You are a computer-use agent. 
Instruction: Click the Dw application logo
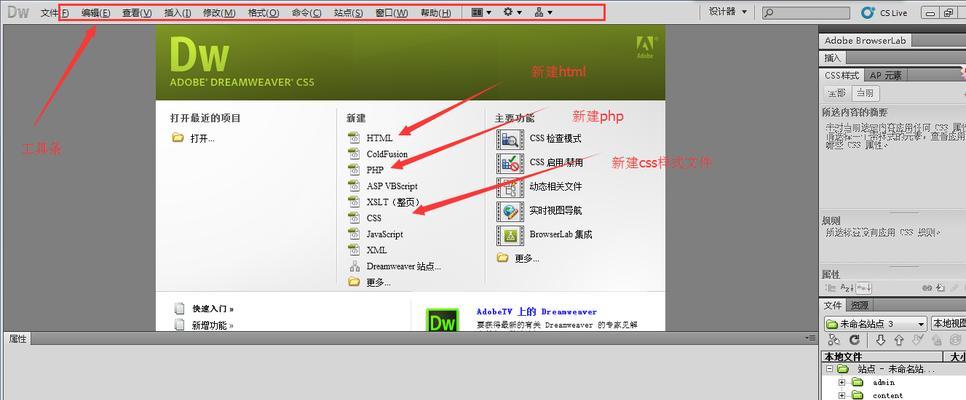pyautogui.click(x=18, y=12)
